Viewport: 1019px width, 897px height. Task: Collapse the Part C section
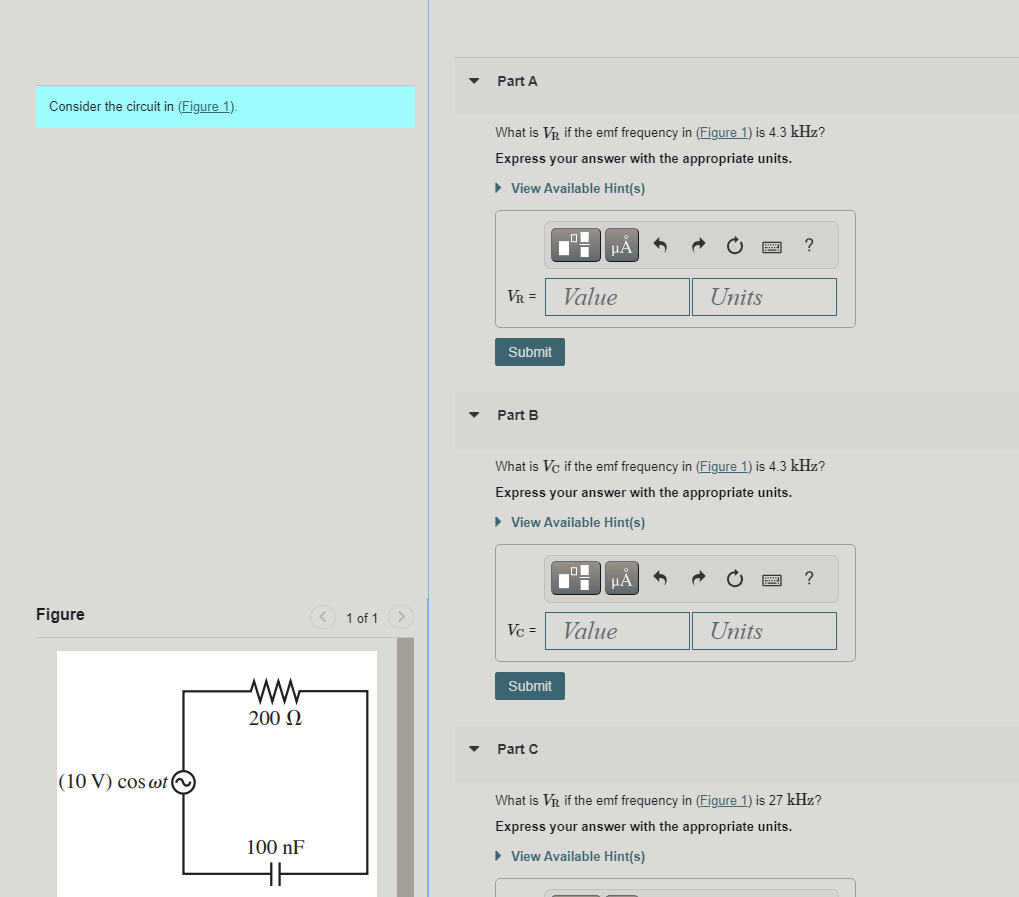(472, 749)
